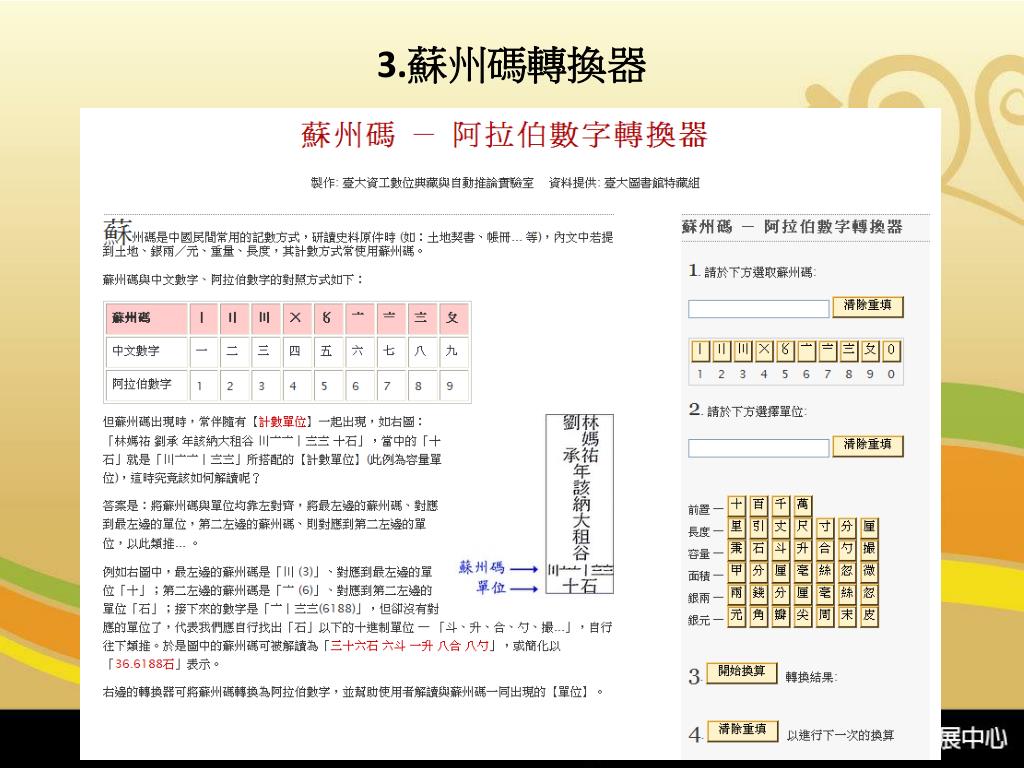
Task: Select the 末 silver dollar unit
Action: click(x=847, y=616)
